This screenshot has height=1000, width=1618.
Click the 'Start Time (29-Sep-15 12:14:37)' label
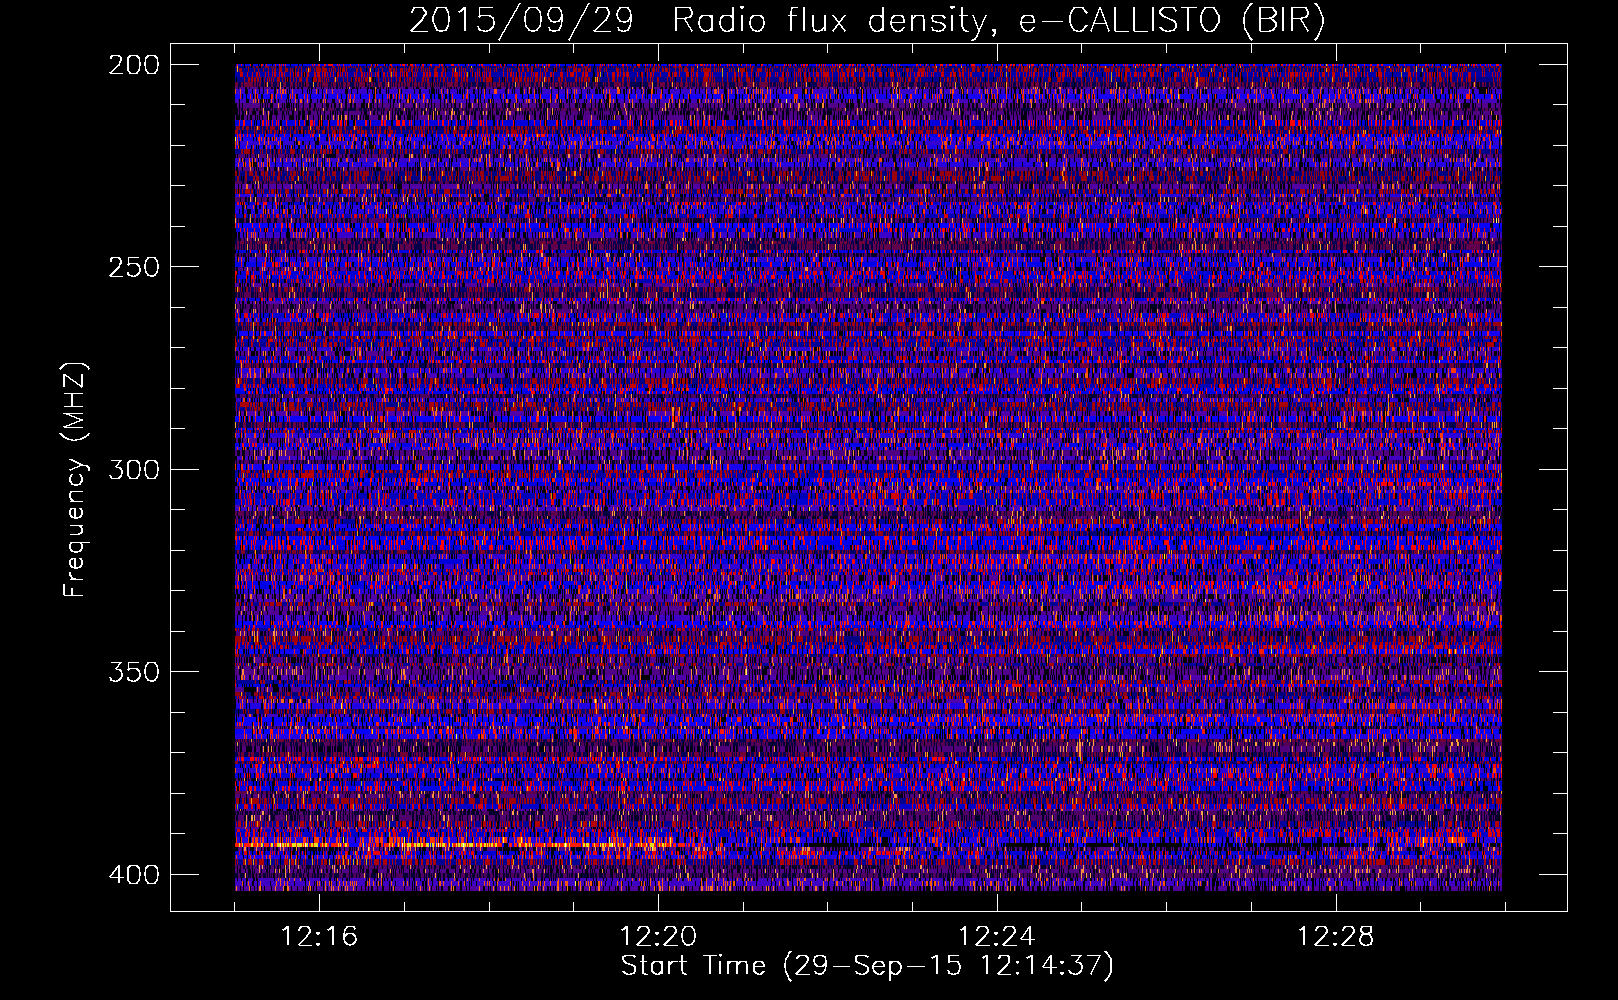click(867, 966)
